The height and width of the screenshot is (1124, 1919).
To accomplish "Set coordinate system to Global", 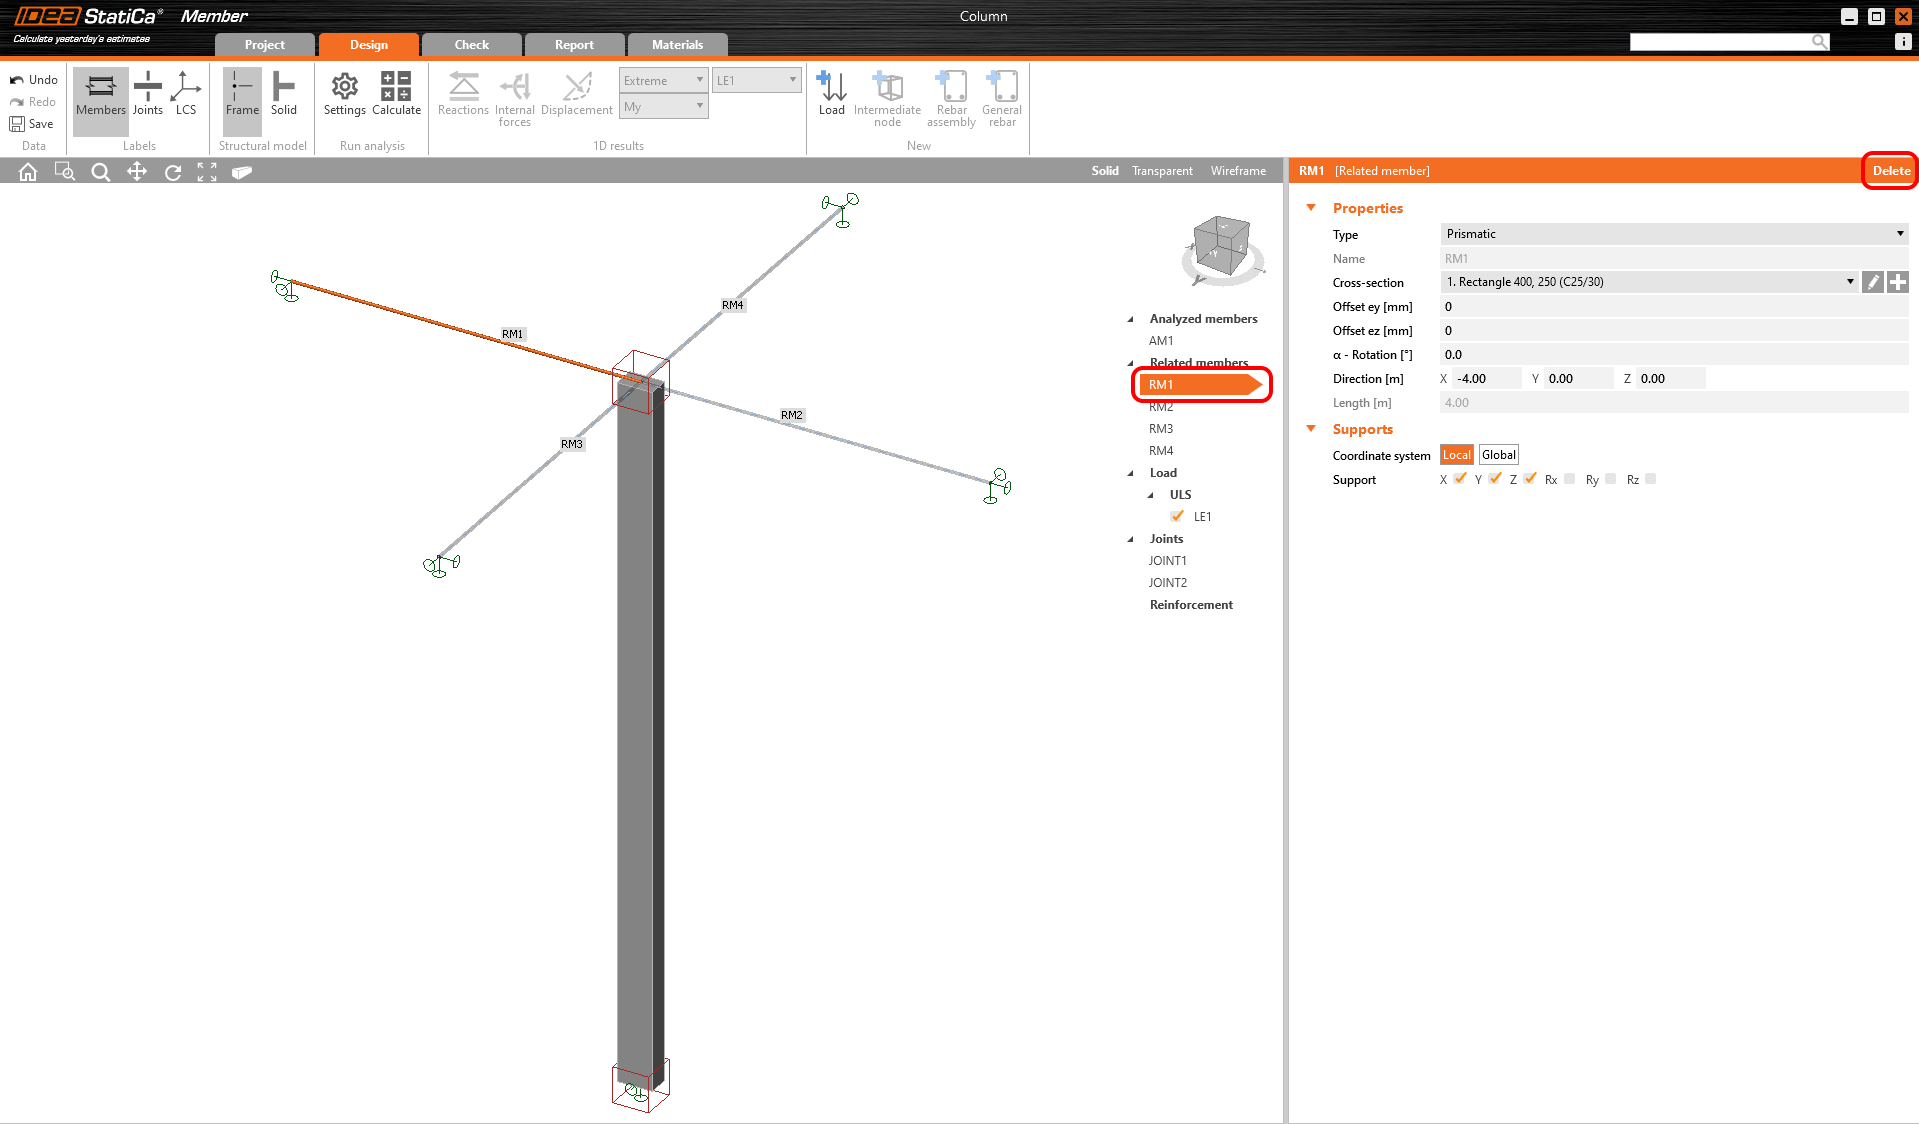I will pyautogui.click(x=1498, y=455).
